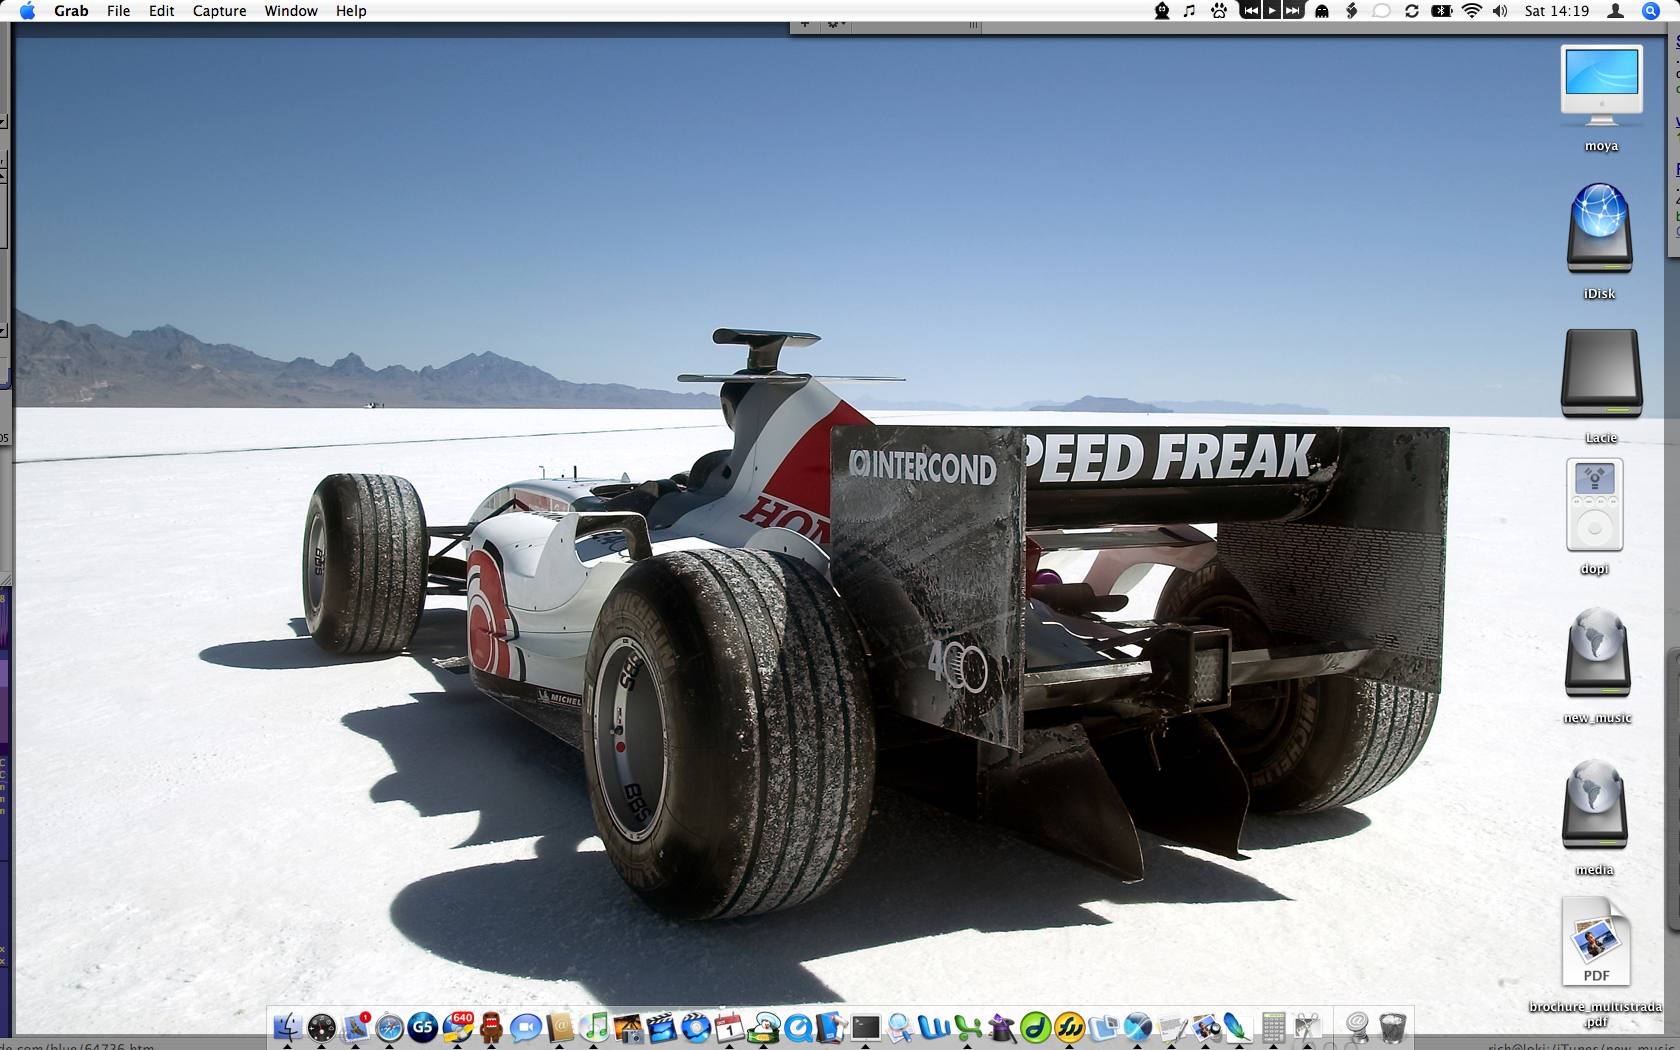Launch iTunes from the dock
This screenshot has height=1050, width=1680.
pos(595,1027)
